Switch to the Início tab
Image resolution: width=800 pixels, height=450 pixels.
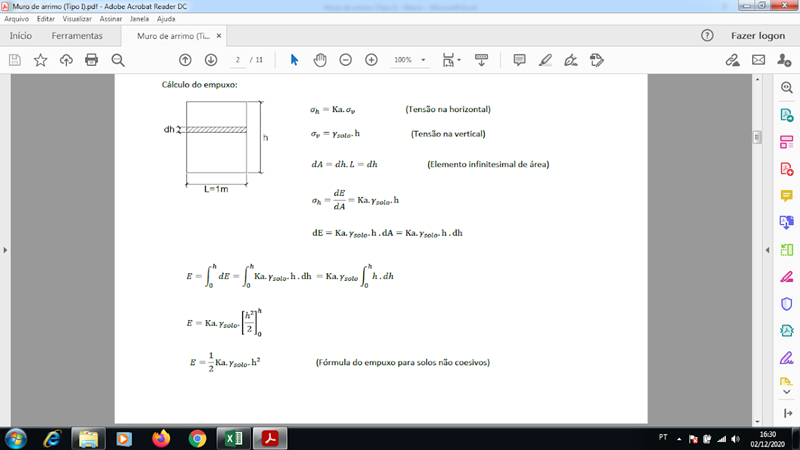(x=20, y=36)
